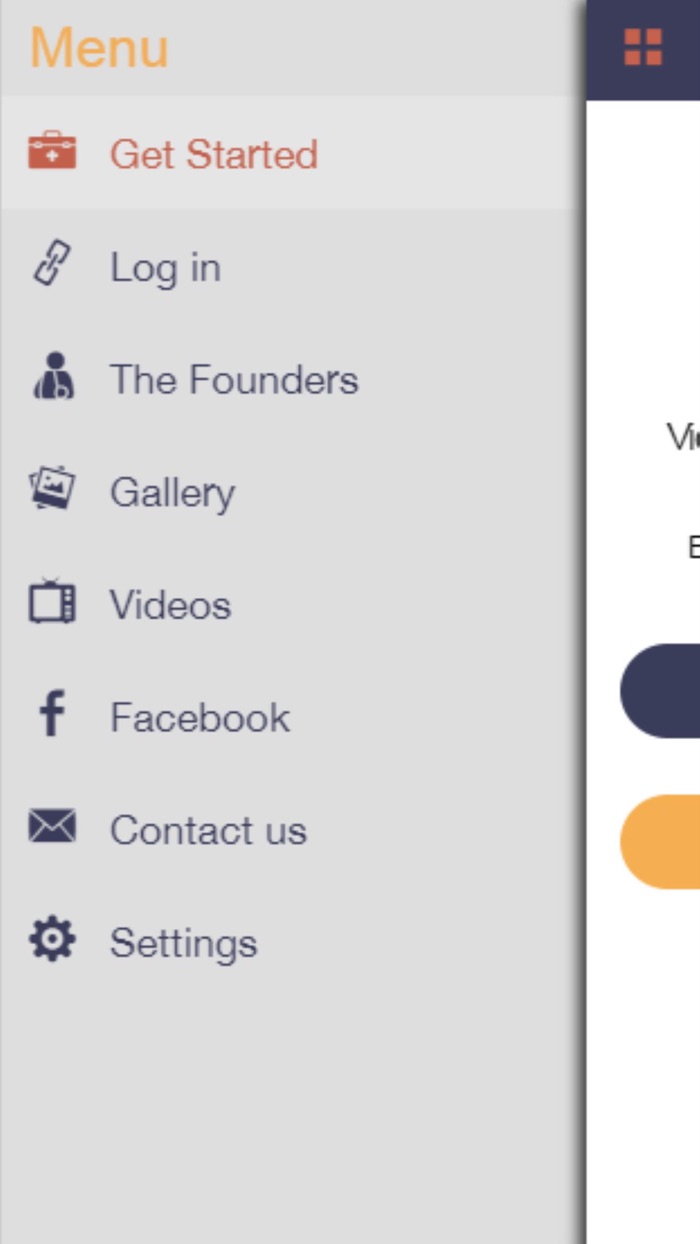Click the orange Menu heading
700x1244 pixels.
(x=99, y=48)
